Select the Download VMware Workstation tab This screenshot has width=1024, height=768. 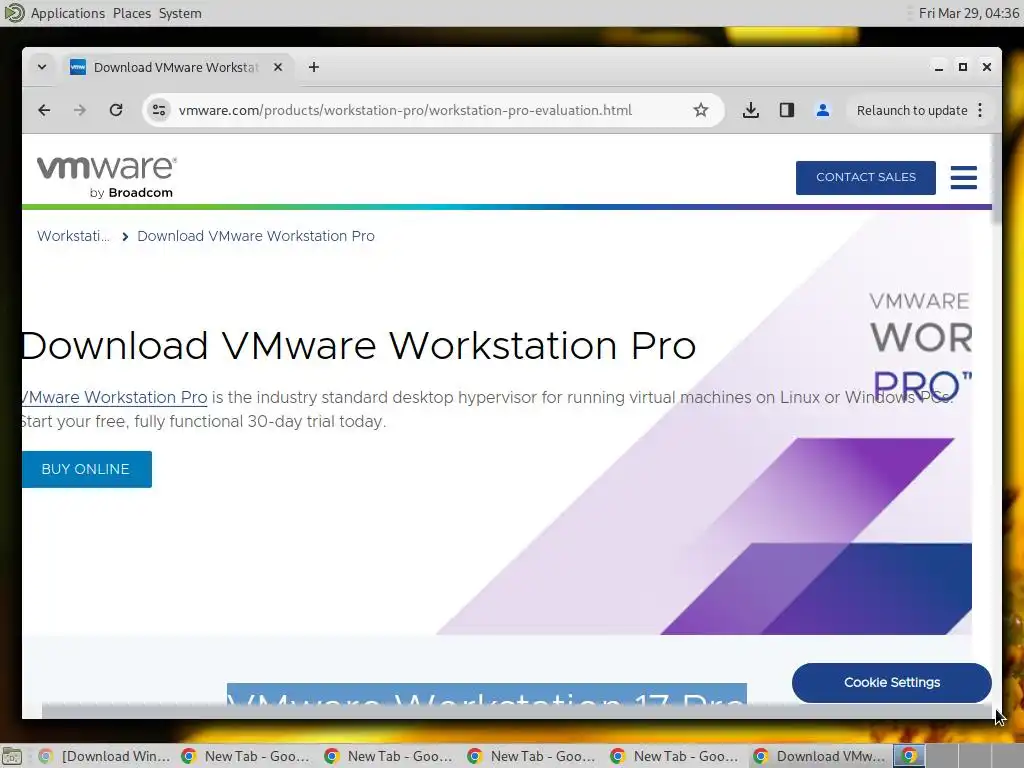[x=176, y=67]
